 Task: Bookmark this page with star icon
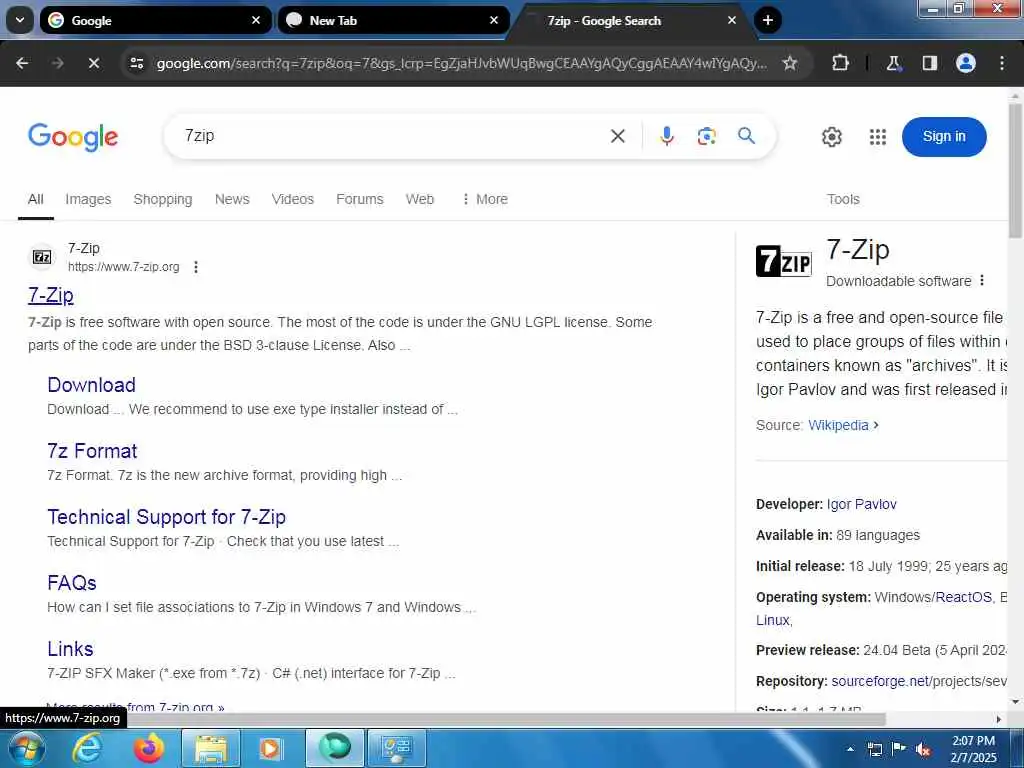790,63
